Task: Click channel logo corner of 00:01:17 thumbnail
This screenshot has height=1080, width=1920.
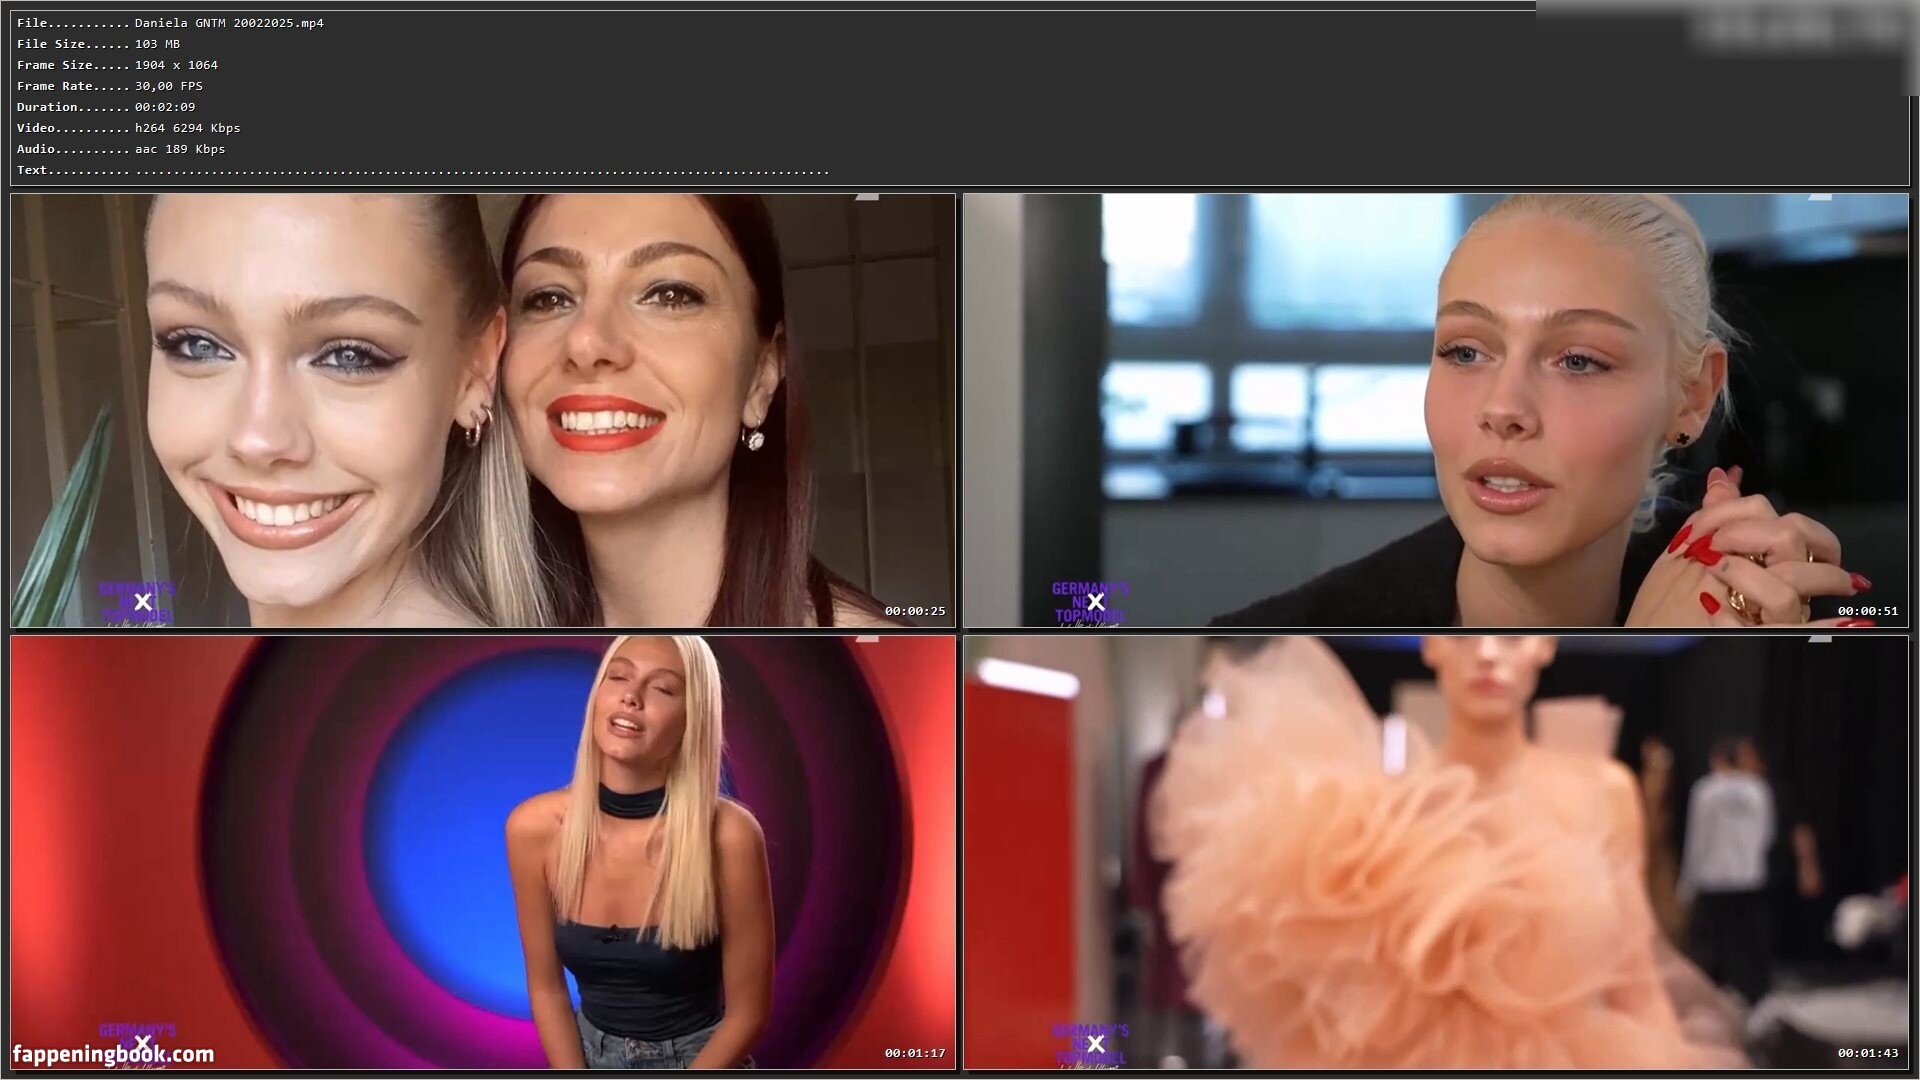Action: [x=866, y=639]
